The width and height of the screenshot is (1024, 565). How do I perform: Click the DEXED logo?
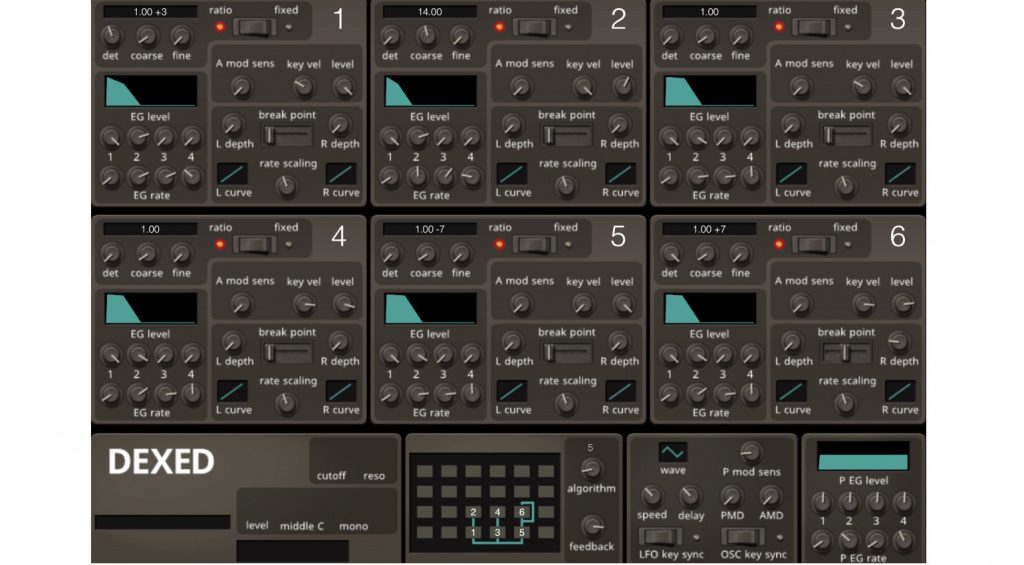[x=161, y=462]
